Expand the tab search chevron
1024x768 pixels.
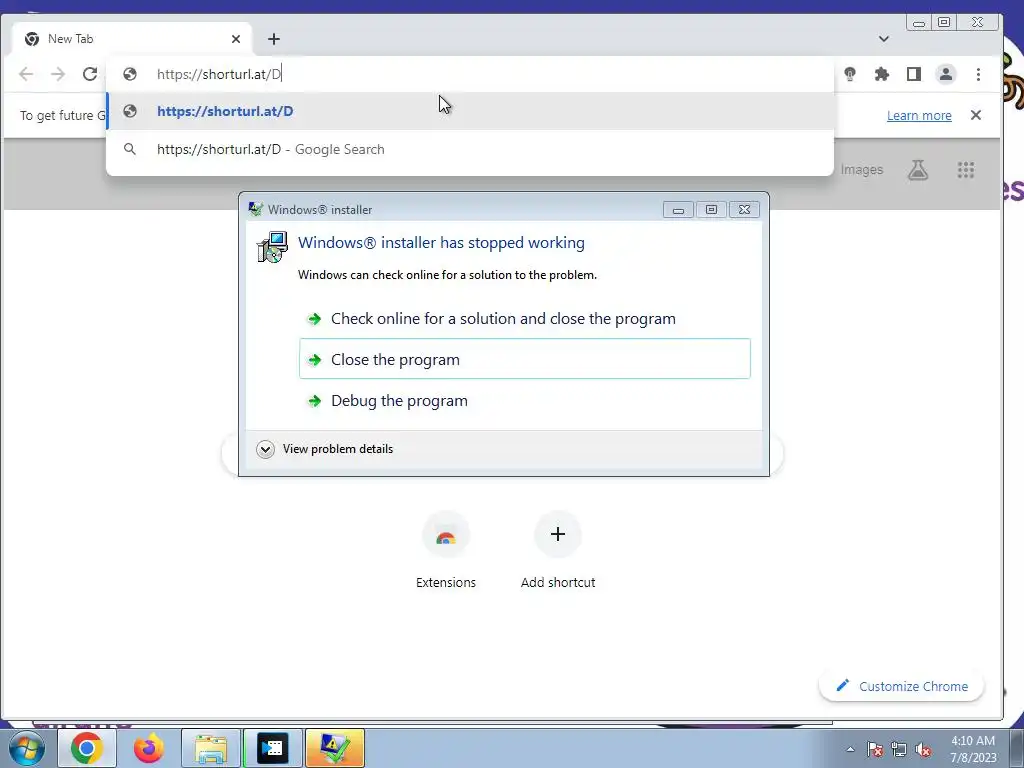[884, 39]
